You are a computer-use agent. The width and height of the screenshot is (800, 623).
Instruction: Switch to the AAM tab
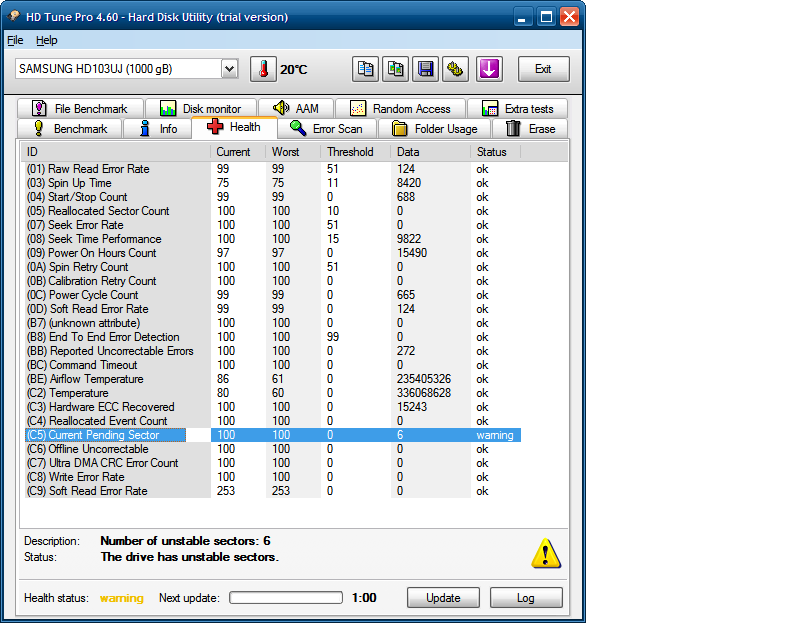[x=296, y=109]
